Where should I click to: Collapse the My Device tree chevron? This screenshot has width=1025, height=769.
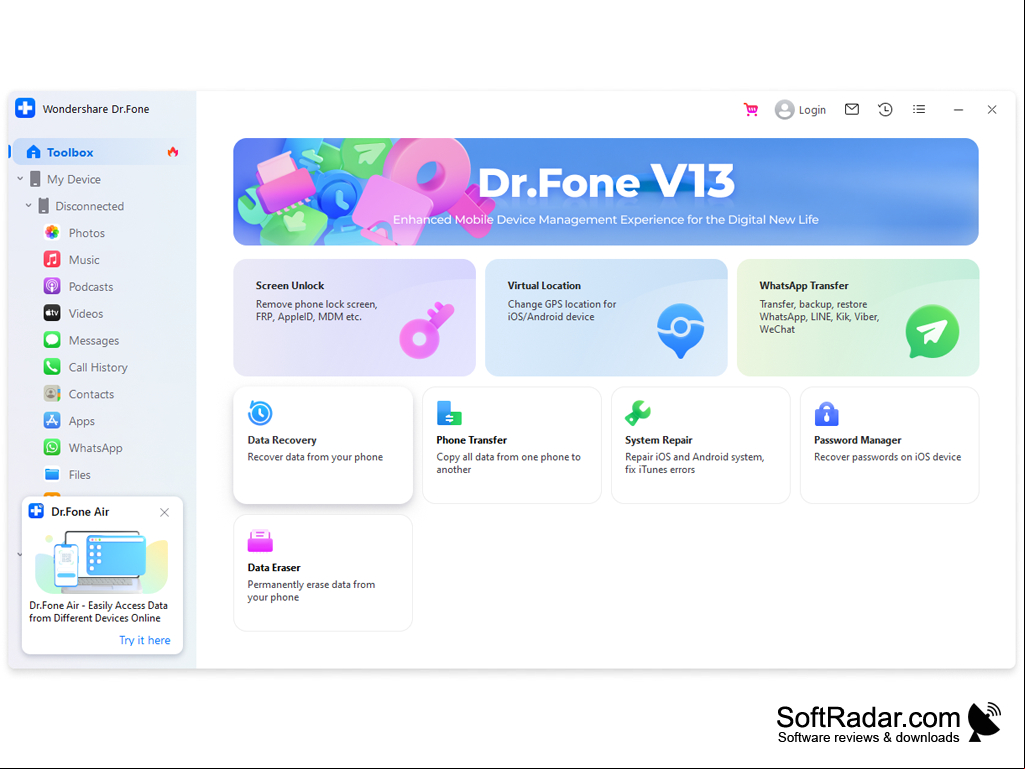20,179
